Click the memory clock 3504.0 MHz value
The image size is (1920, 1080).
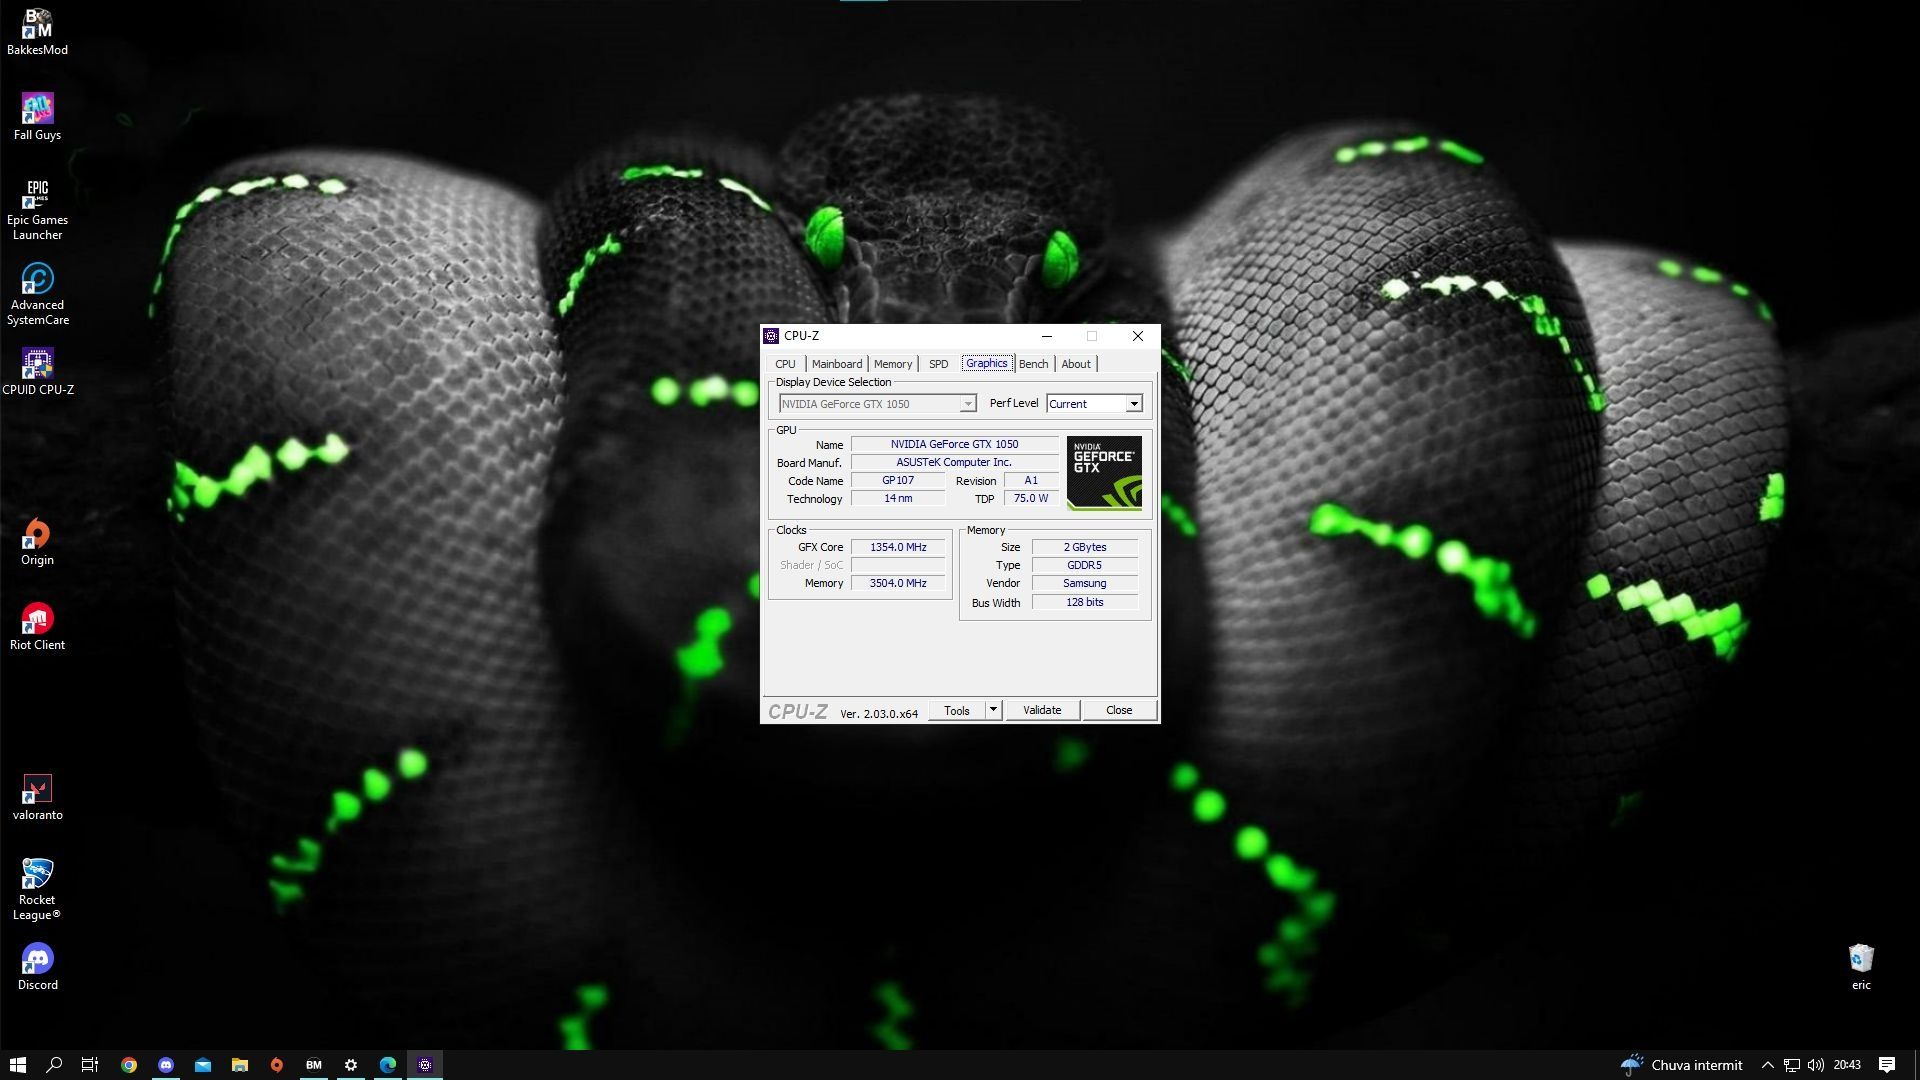point(898,583)
